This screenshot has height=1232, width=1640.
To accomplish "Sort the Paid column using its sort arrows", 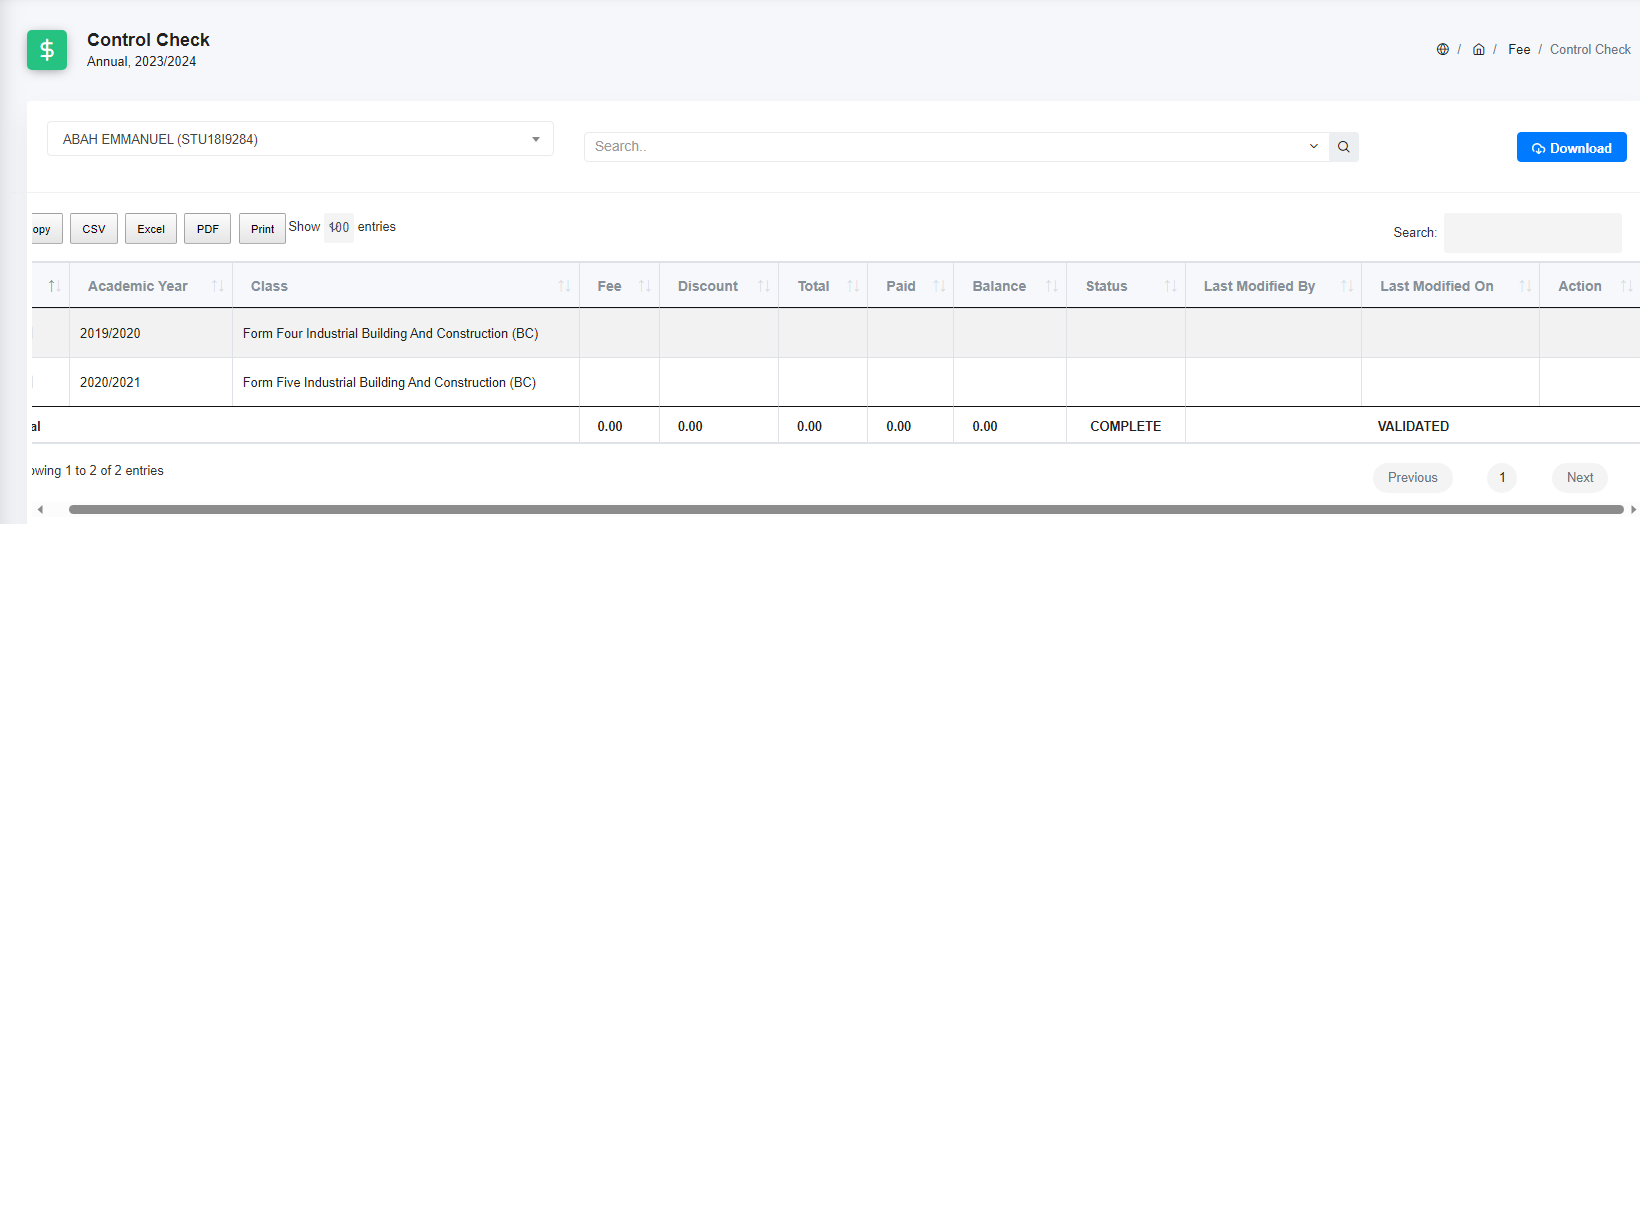I will 937,285.
